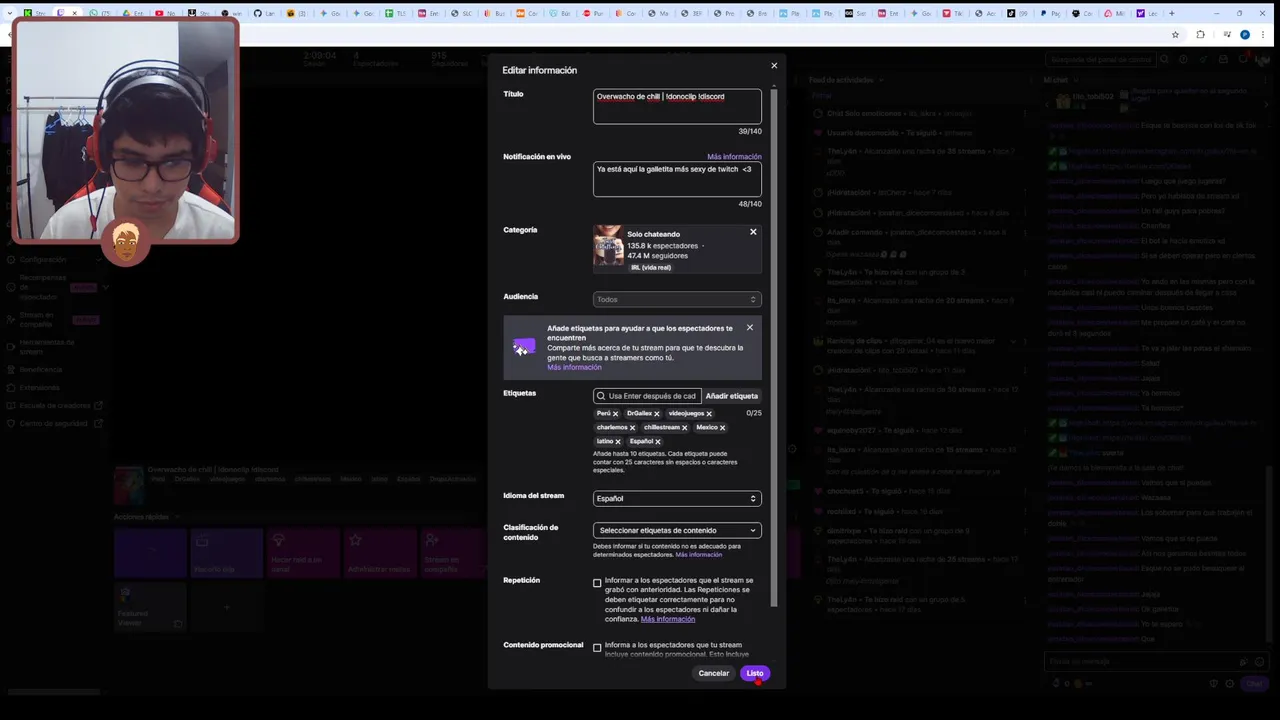Viewport: 1280px width, 720px height.
Task: Open Escuela de creadores sidebar link
Action: point(55,405)
